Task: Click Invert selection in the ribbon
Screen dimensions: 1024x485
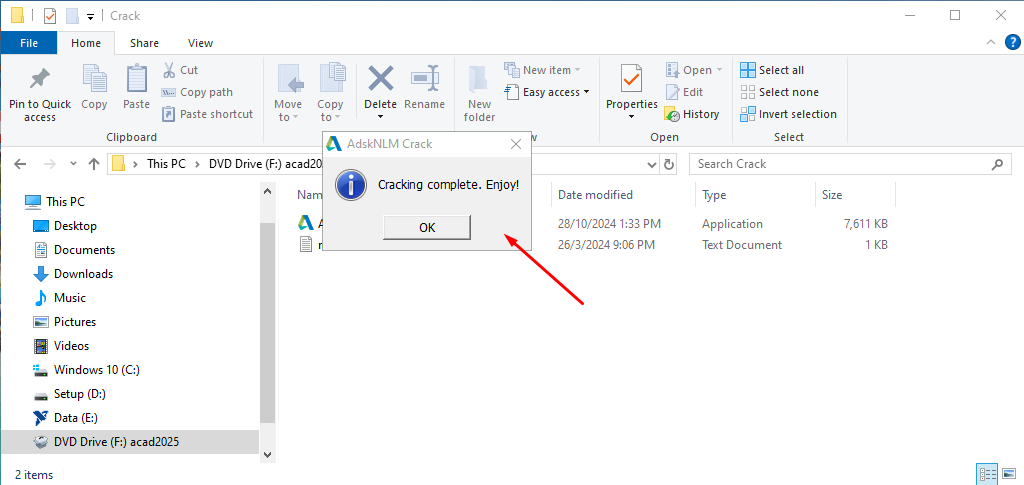Action: pos(788,114)
